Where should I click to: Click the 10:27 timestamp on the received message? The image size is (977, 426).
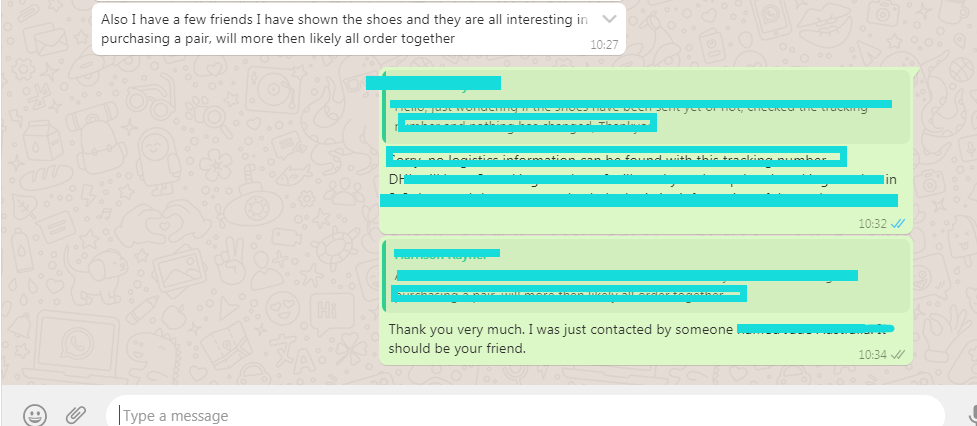[604, 45]
